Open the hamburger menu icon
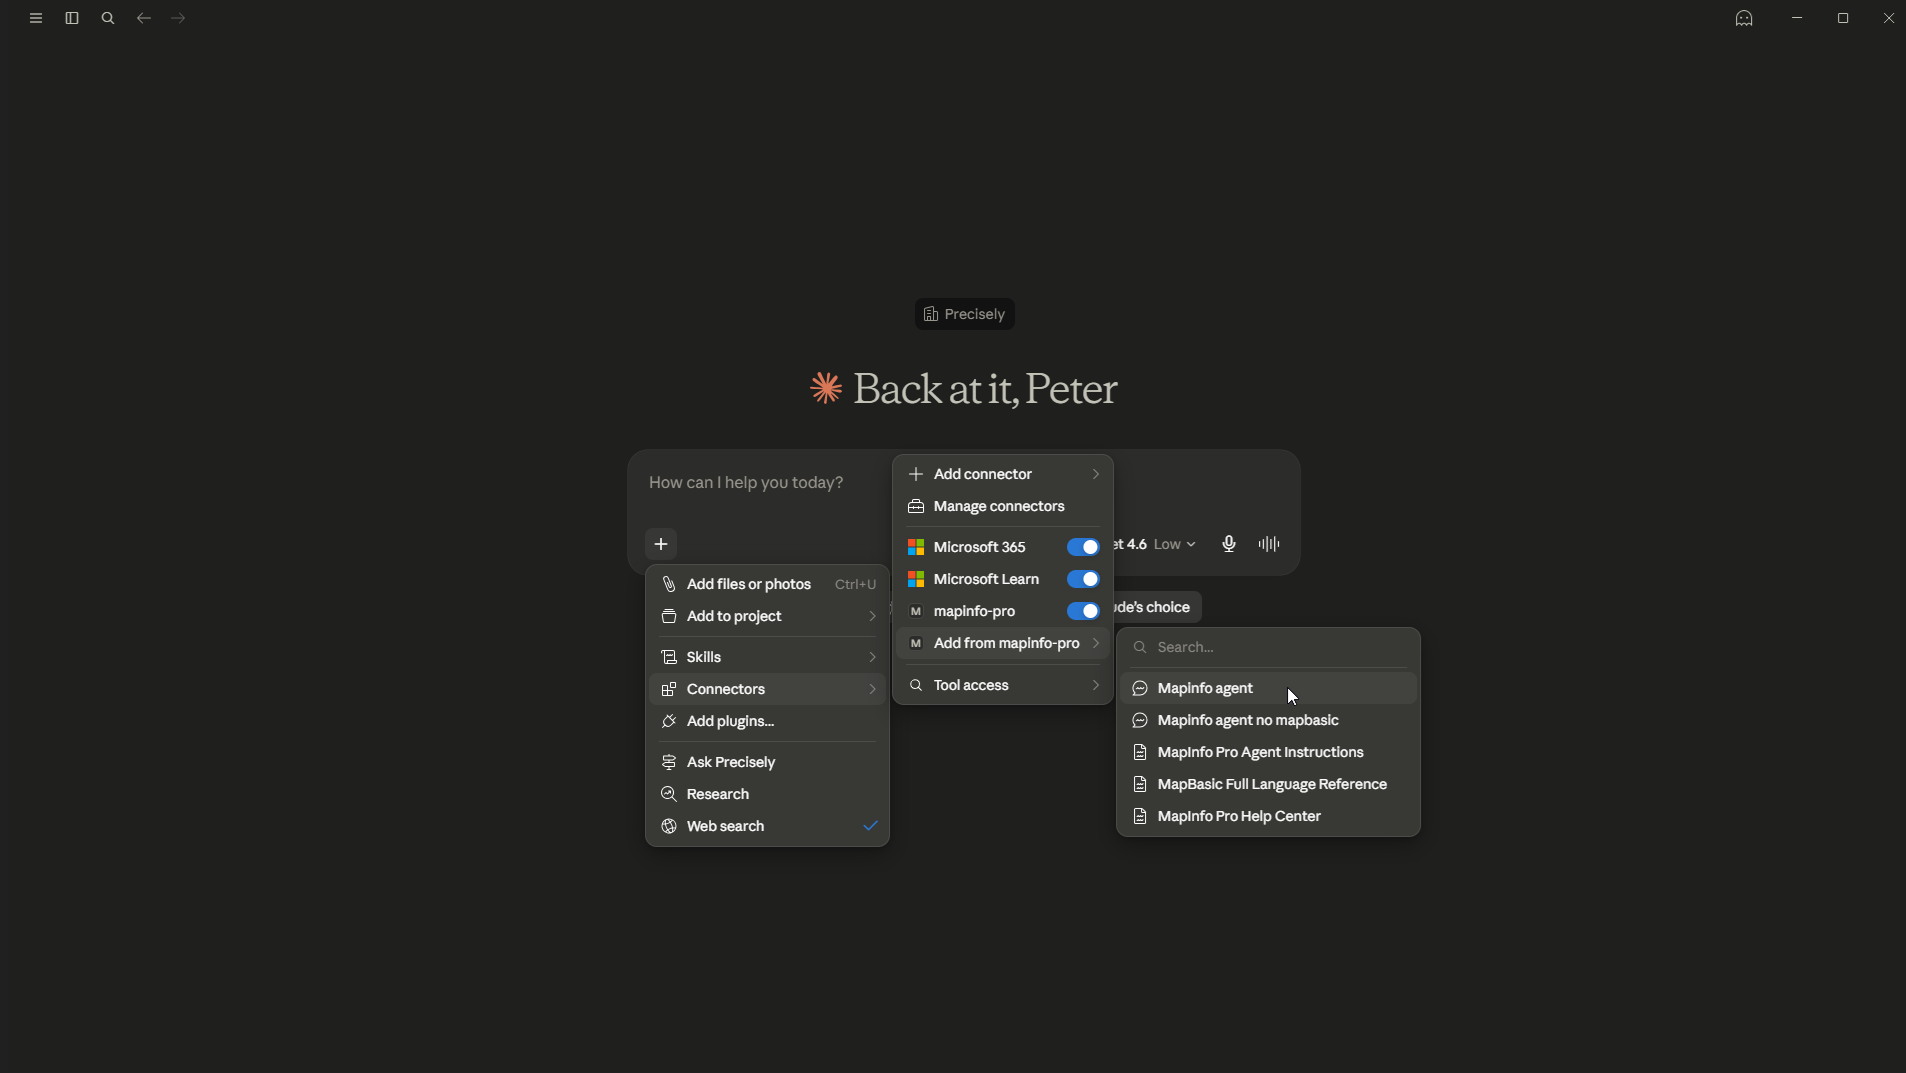Viewport: 1906px width, 1073px height. tap(36, 18)
